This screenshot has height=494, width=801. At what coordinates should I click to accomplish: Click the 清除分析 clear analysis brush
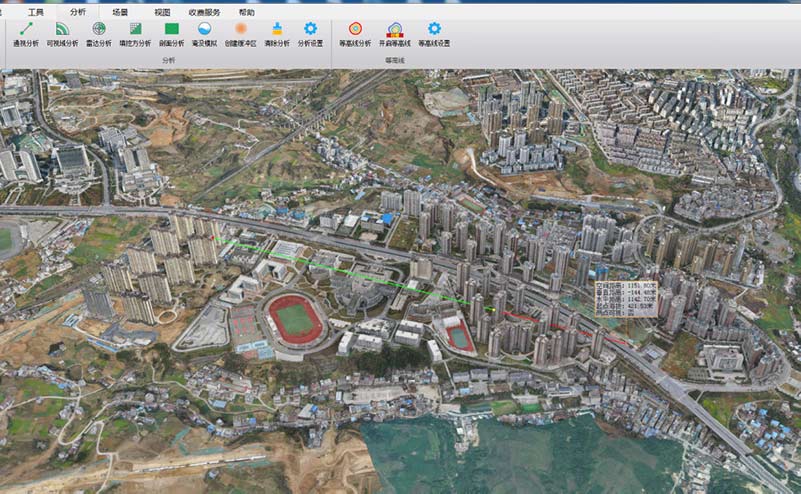tap(277, 33)
